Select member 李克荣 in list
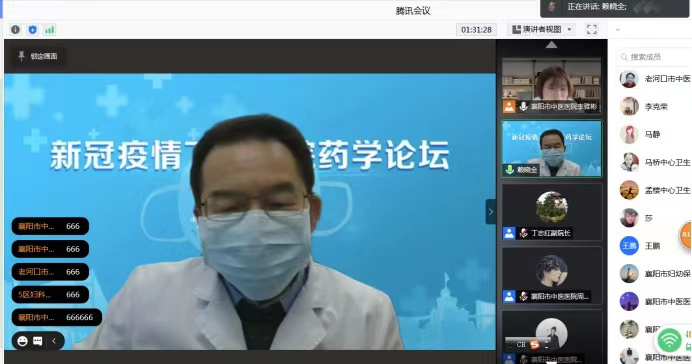The width and height of the screenshot is (692, 364). coord(654,107)
